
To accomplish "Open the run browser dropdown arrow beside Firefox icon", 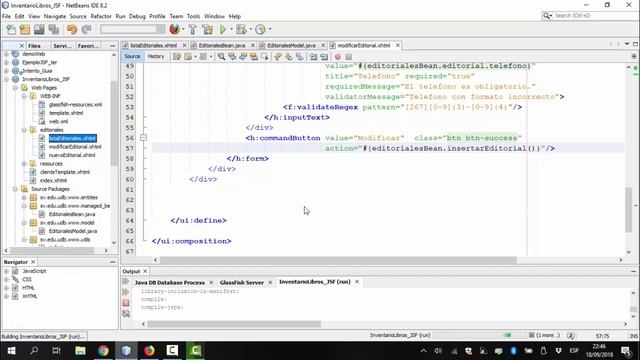I will (x=183, y=29).
